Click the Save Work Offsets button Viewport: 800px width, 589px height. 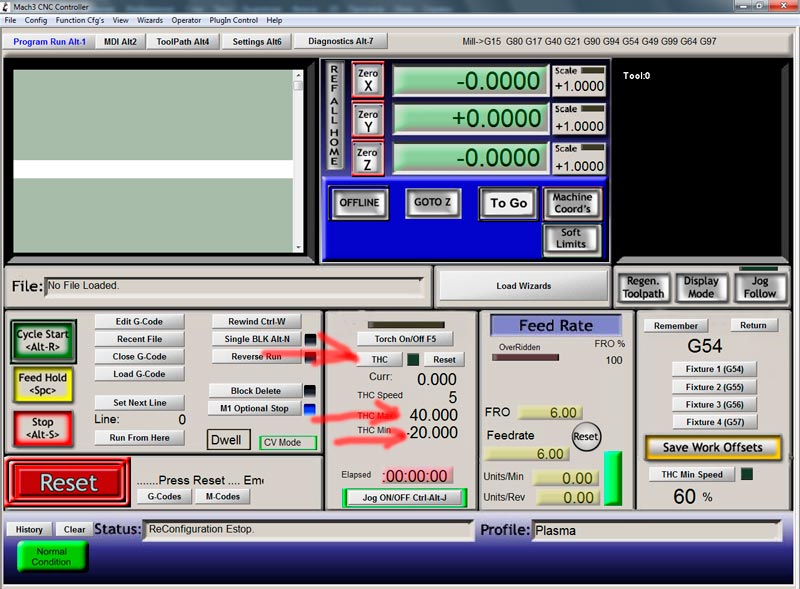point(713,448)
